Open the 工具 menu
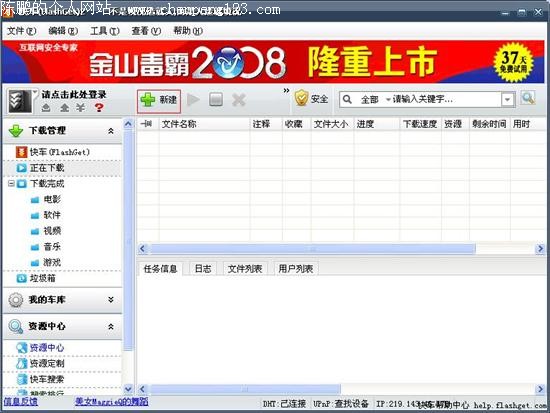550x413 pixels. [105, 31]
